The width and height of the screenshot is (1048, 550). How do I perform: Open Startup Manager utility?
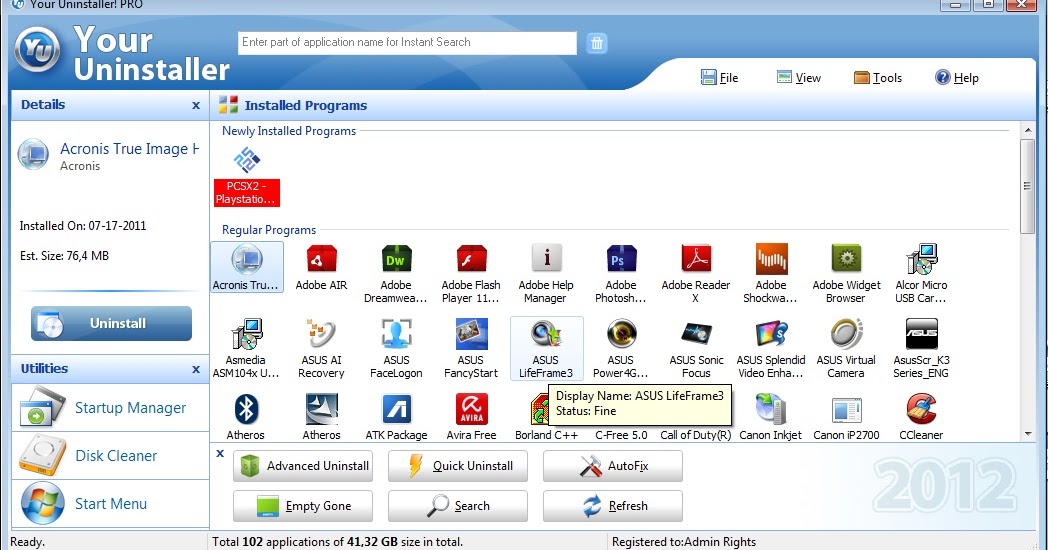[110, 408]
